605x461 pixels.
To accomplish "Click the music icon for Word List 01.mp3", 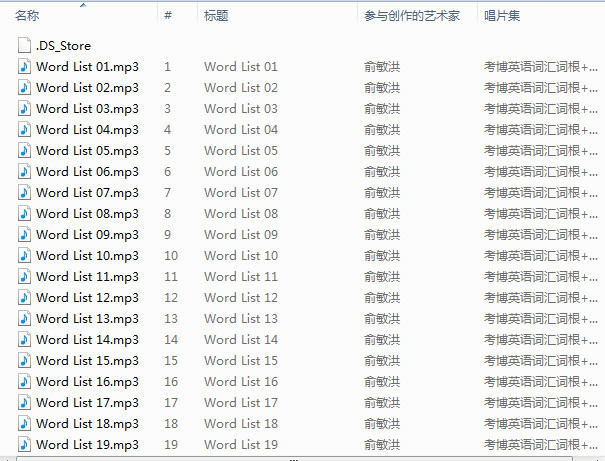I will [x=24, y=66].
